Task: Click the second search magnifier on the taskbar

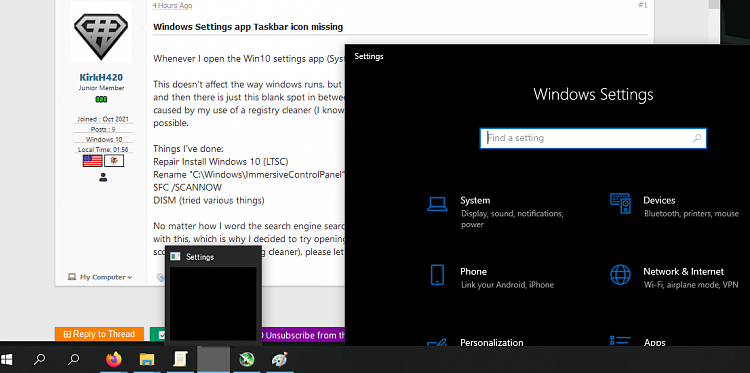Action: point(74,359)
